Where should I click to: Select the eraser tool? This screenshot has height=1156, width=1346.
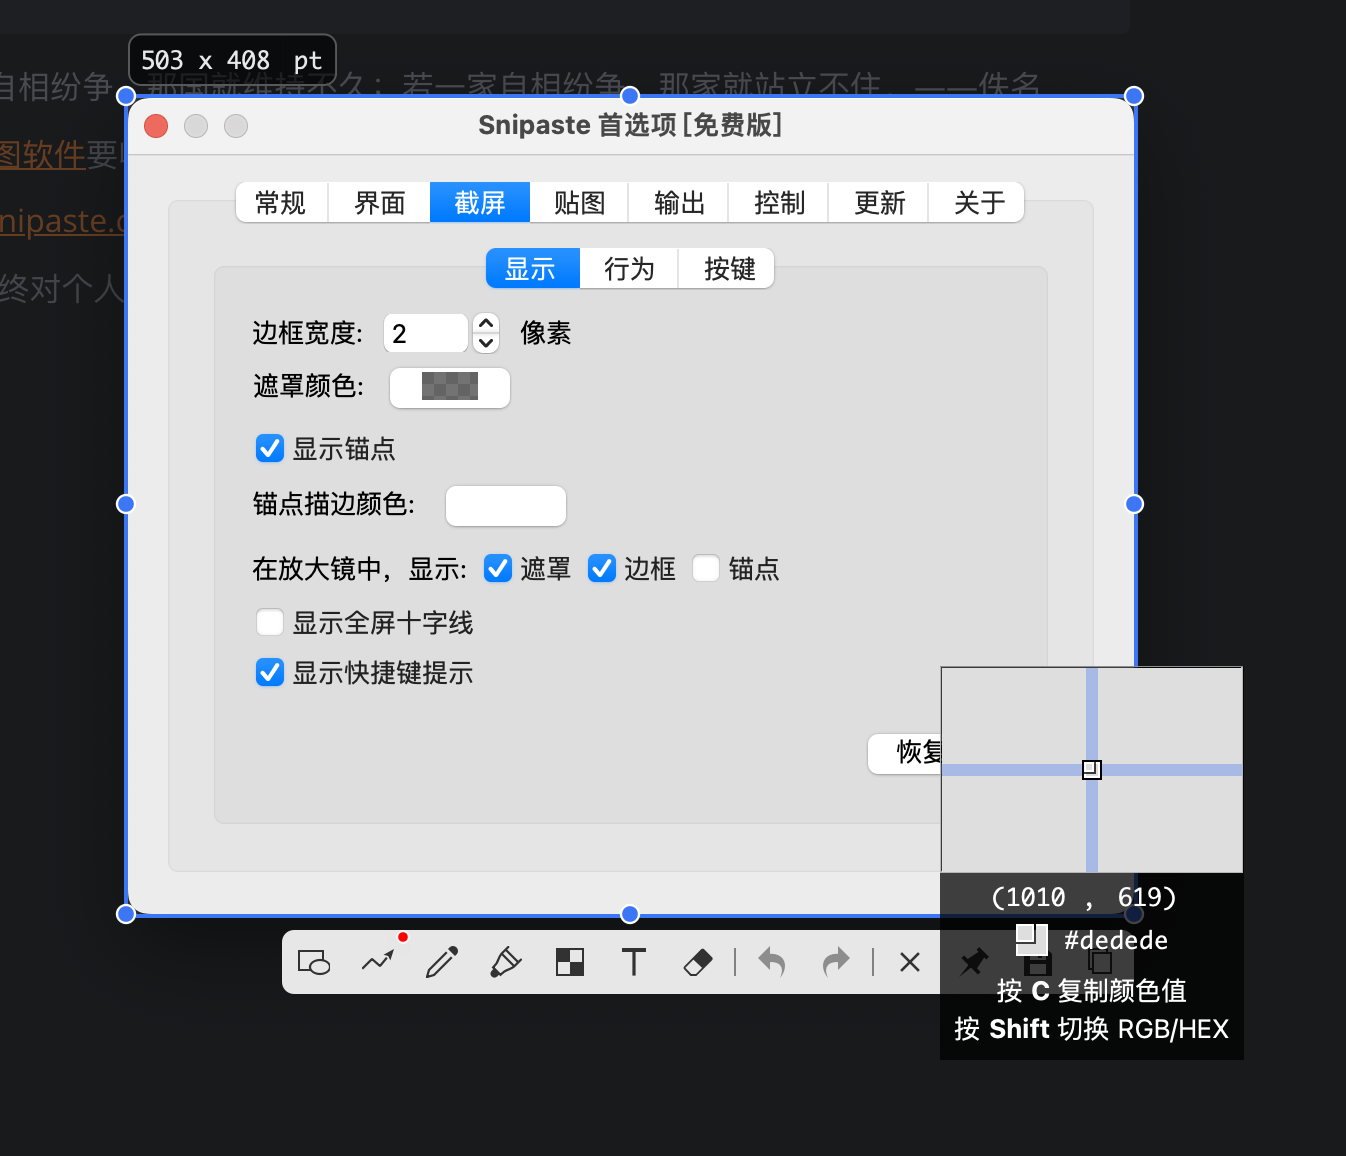(x=698, y=962)
